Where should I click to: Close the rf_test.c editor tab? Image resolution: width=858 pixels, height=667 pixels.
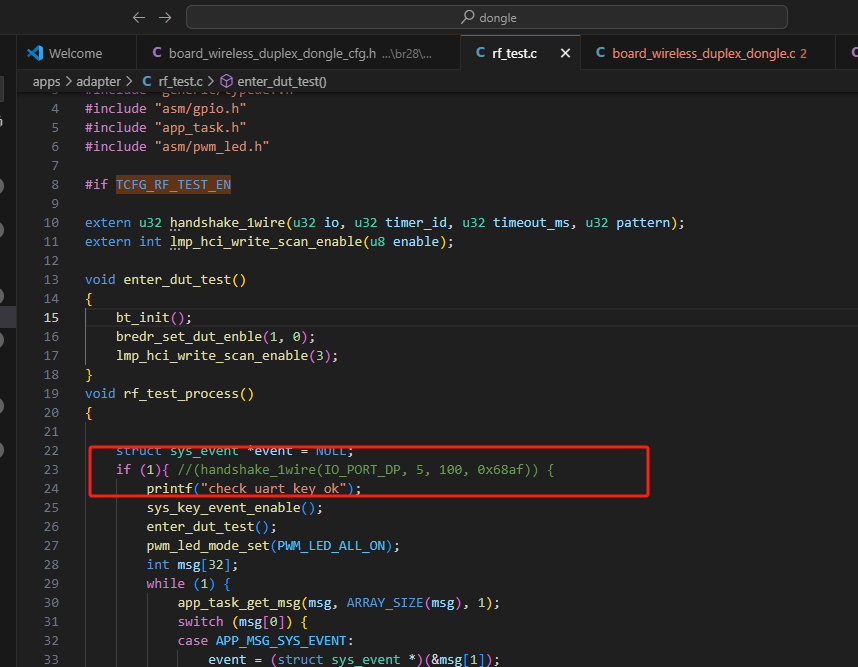[x=565, y=53]
